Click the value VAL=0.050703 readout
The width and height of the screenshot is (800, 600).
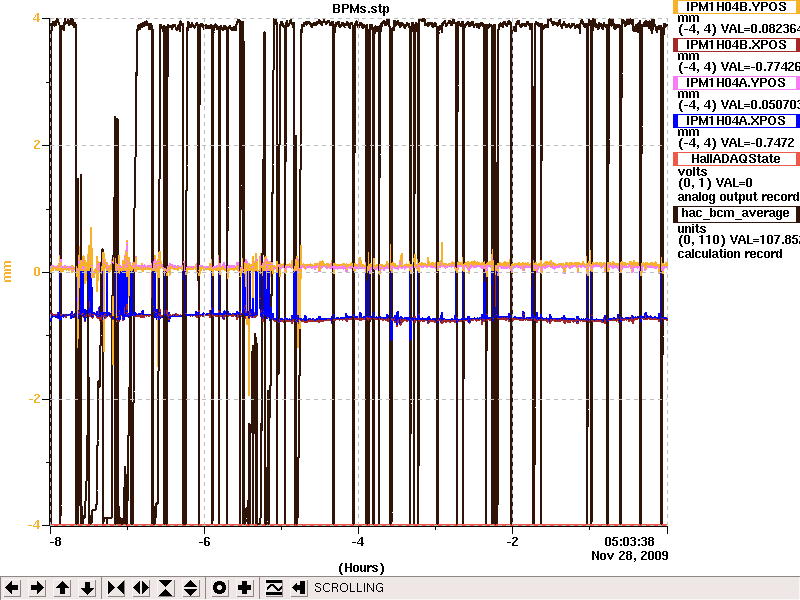[760, 105]
